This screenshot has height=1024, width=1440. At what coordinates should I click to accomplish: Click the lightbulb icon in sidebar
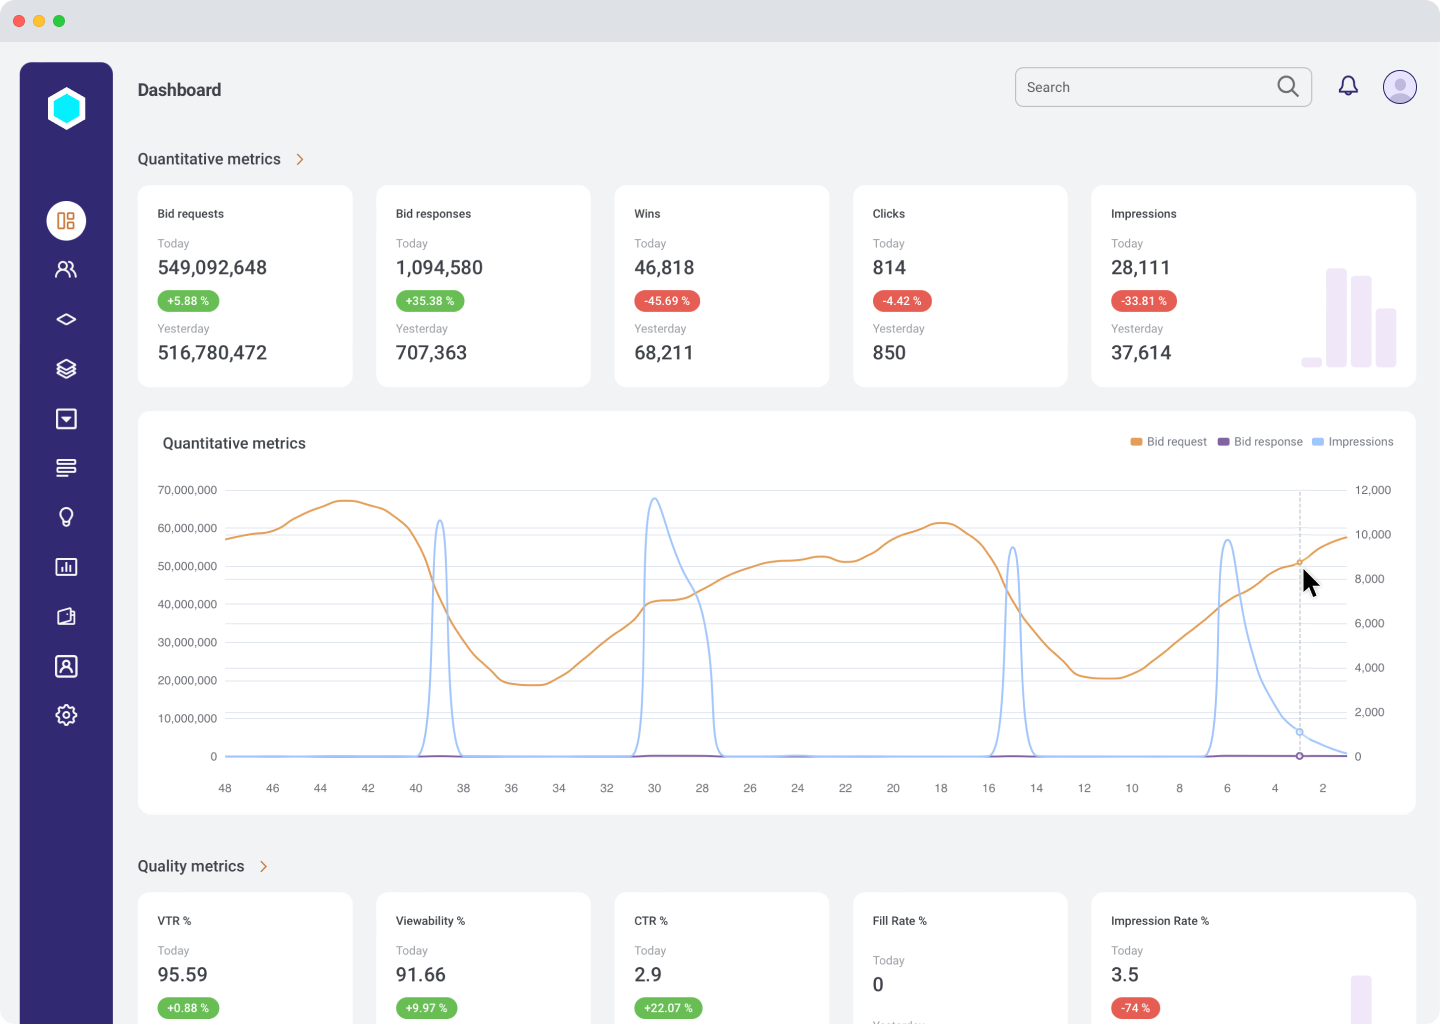pos(66,517)
